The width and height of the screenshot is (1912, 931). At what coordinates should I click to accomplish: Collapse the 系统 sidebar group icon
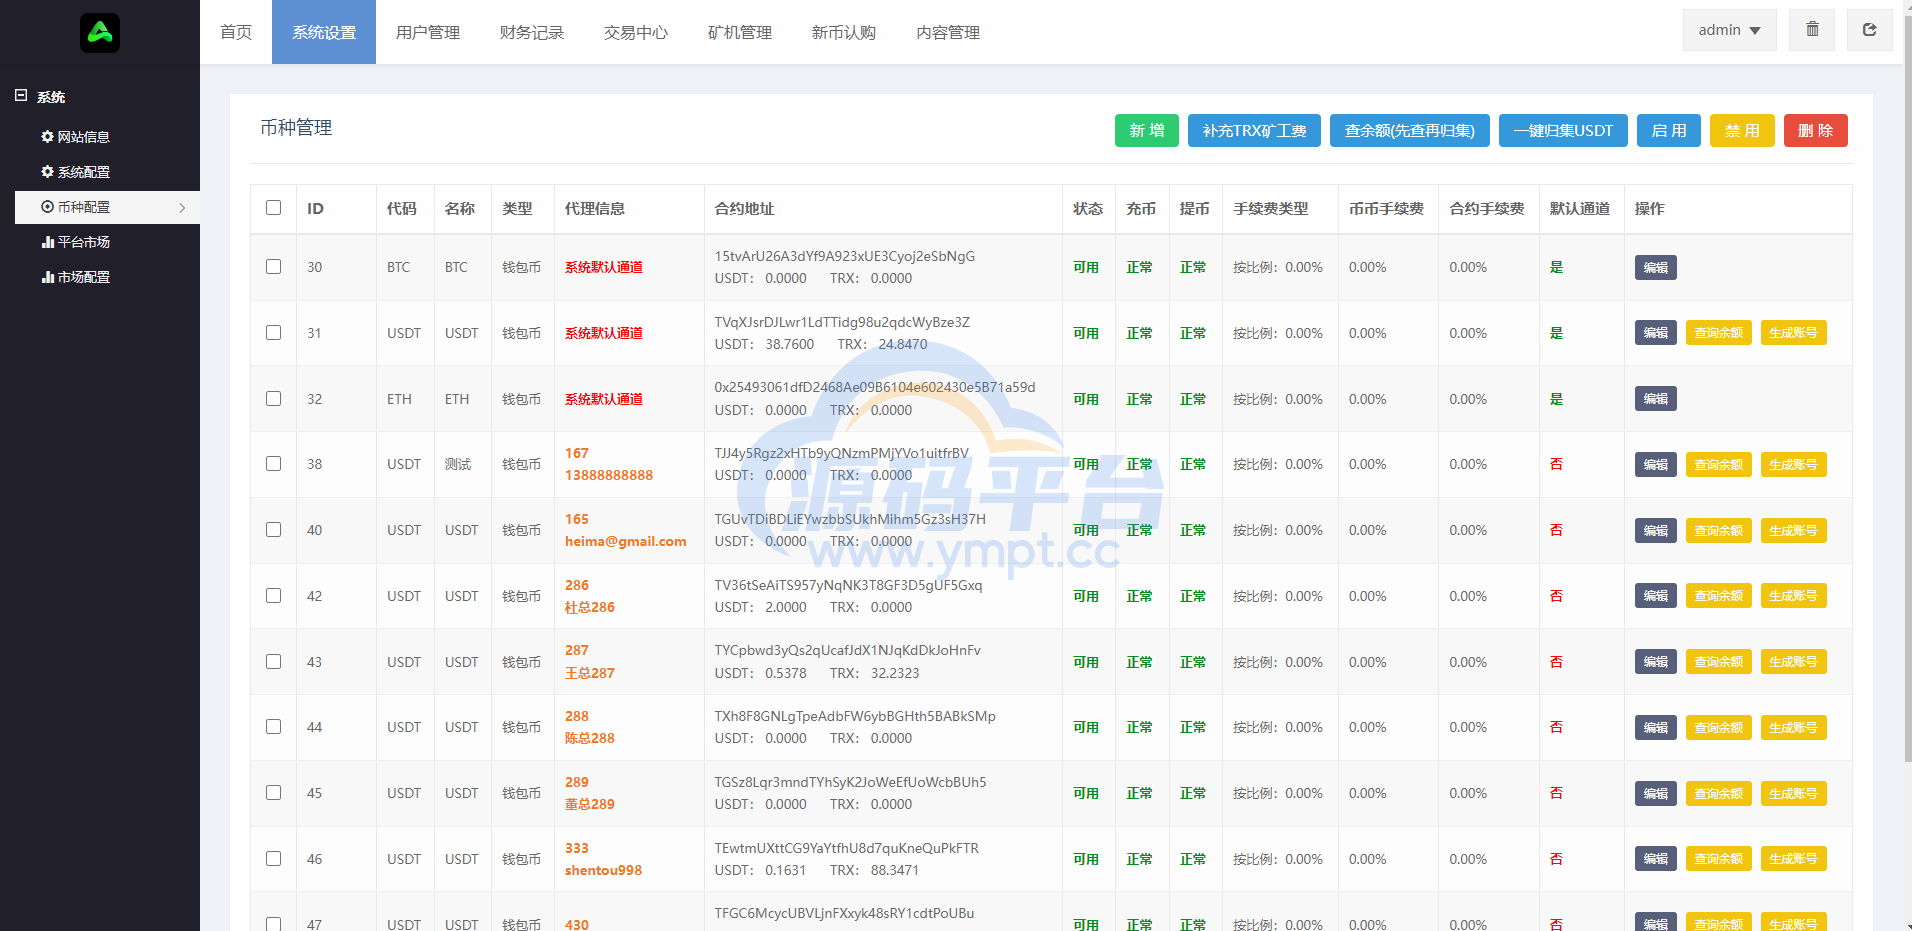(21, 96)
